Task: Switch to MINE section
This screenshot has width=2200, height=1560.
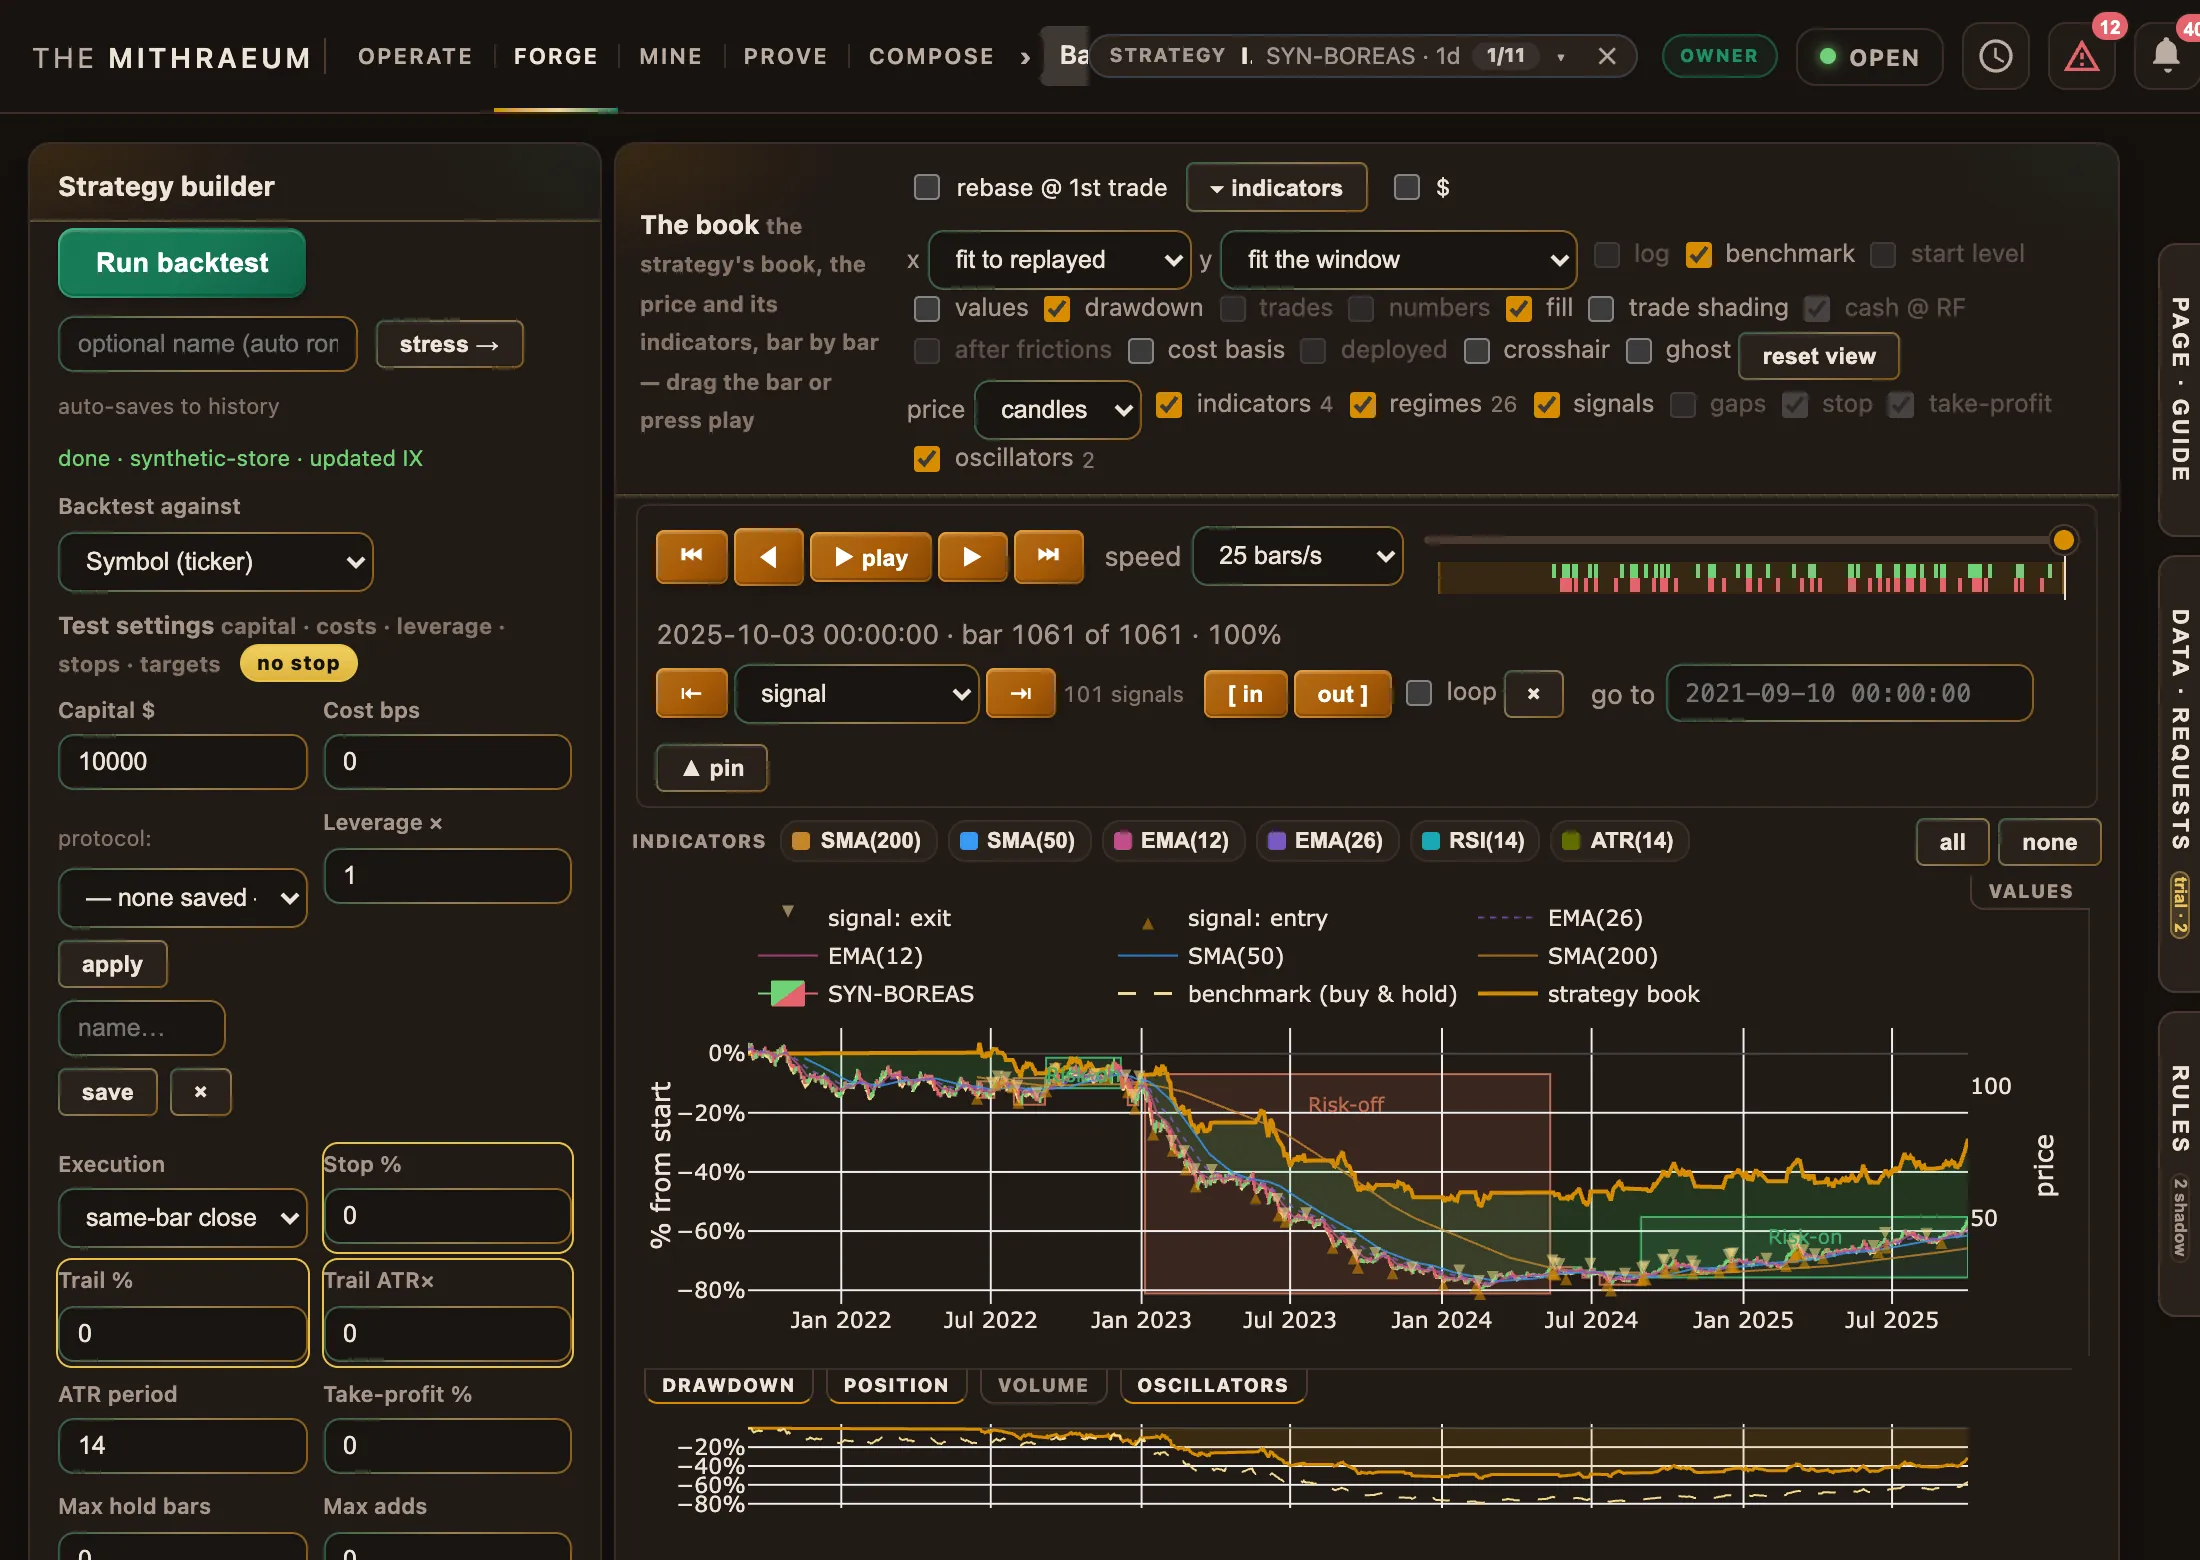Action: pyautogui.click(x=671, y=57)
